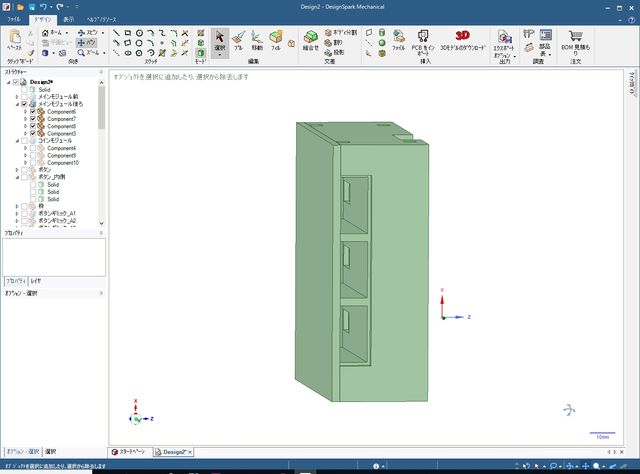The image size is (640, 474).
Task: Close the Design2 document tab
Action: pyautogui.click(x=190, y=452)
